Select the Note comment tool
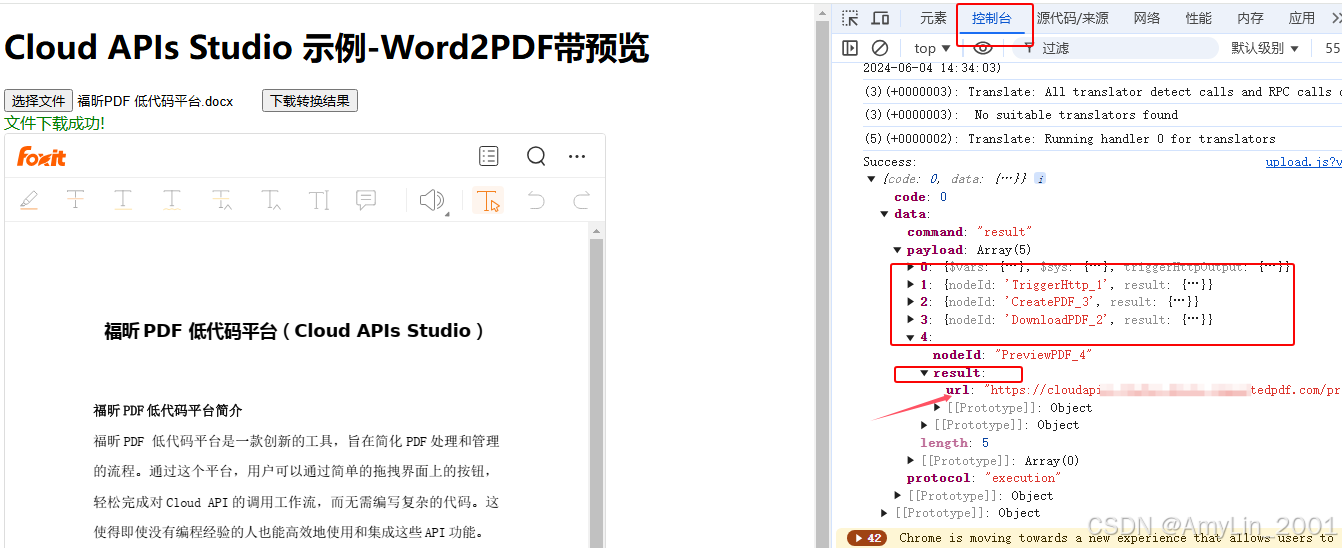 (x=366, y=200)
